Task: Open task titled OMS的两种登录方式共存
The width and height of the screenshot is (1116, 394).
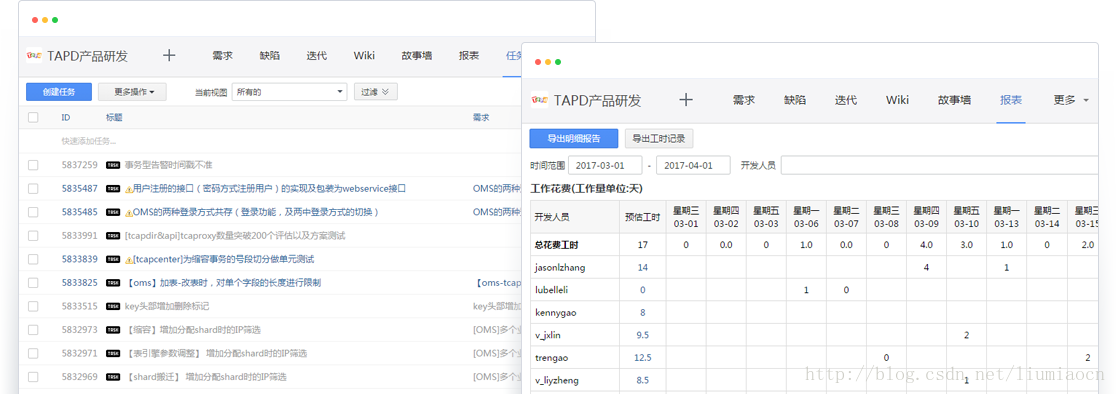Action: click(256, 212)
